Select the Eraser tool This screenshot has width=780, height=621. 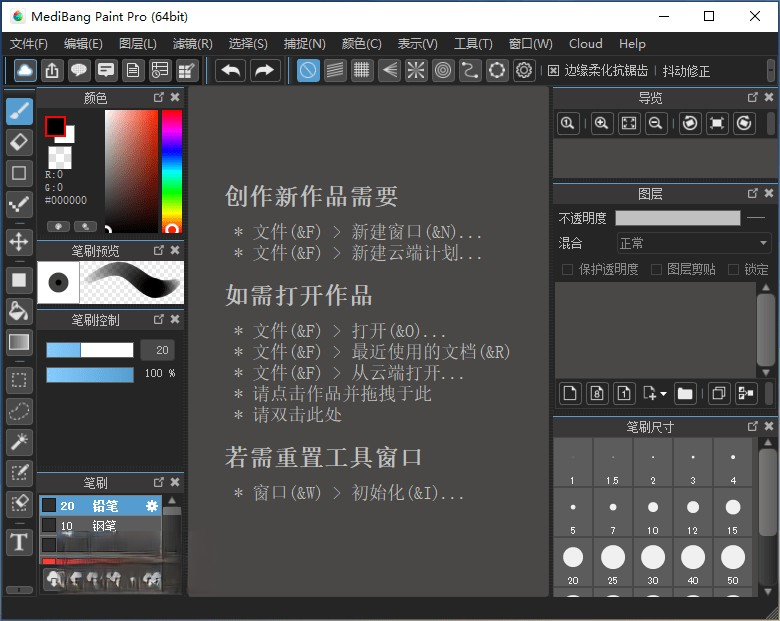19,142
